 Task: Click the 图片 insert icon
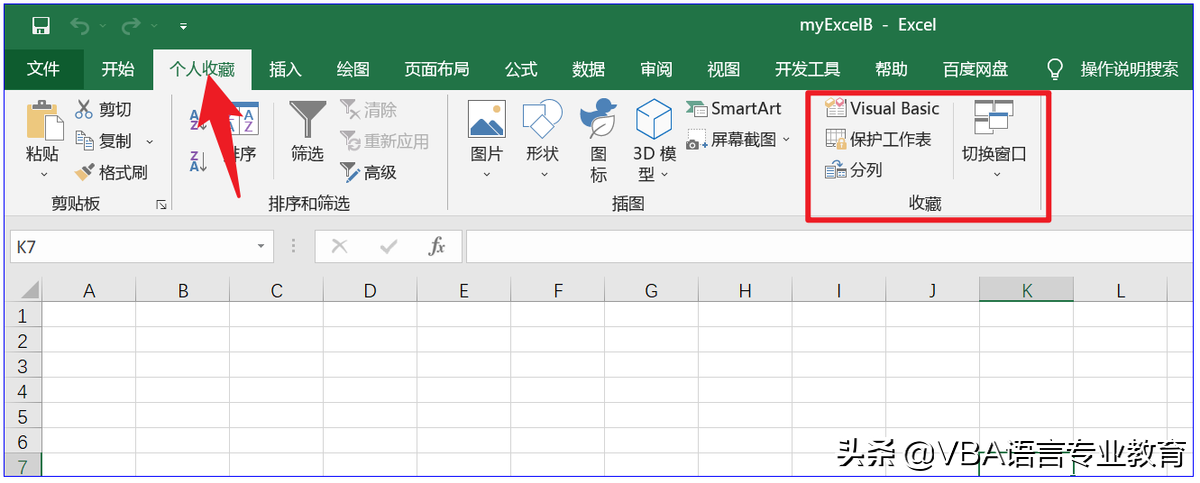(x=486, y=119)
